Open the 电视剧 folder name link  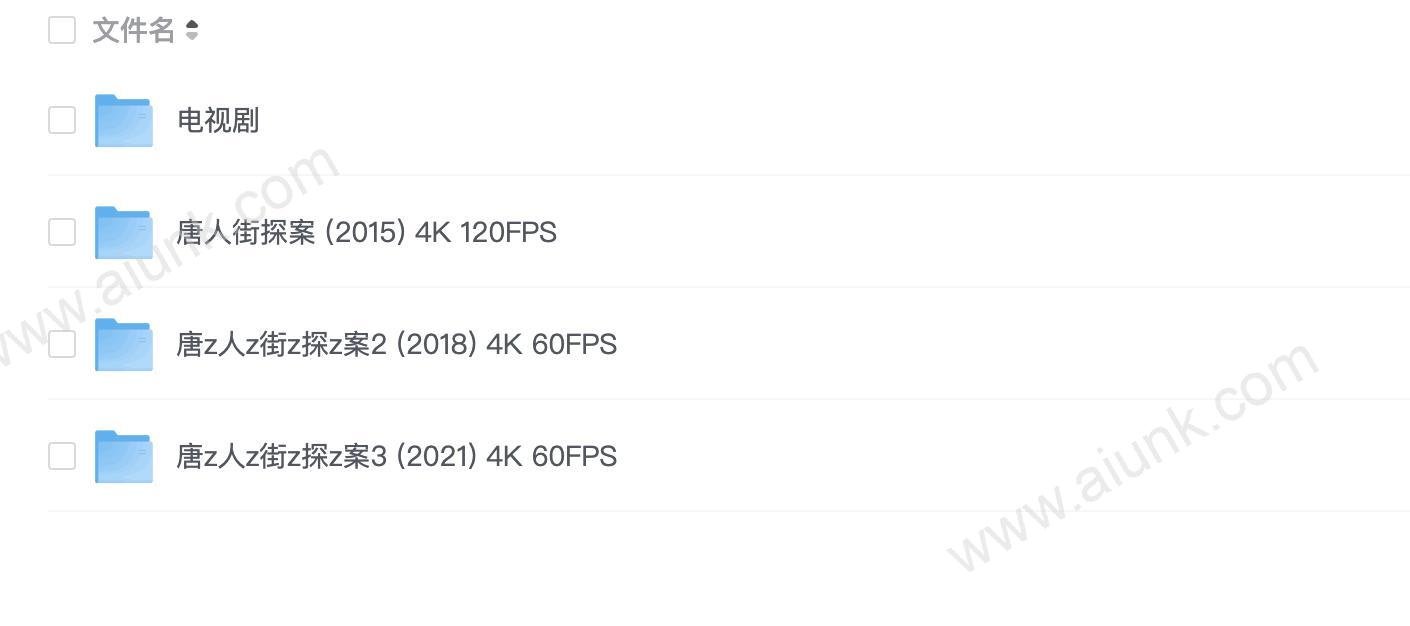point(218,120)
